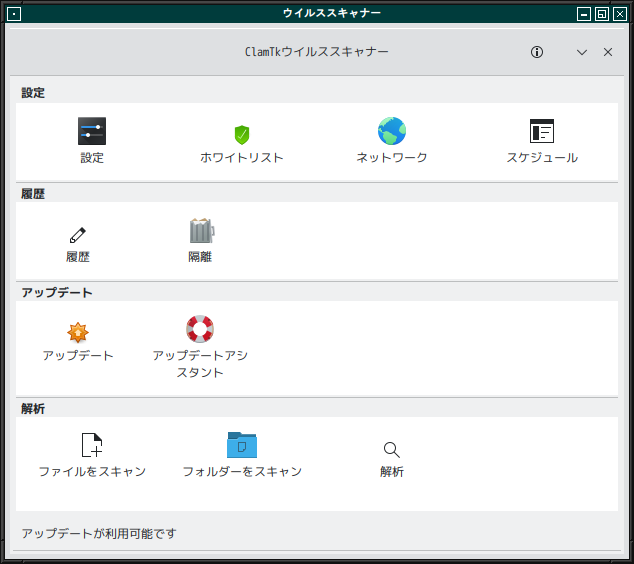Open the ホワイトリスト shield icon
Image resolution: width=634 pixels, height=564 pixels.
[242, 135]
